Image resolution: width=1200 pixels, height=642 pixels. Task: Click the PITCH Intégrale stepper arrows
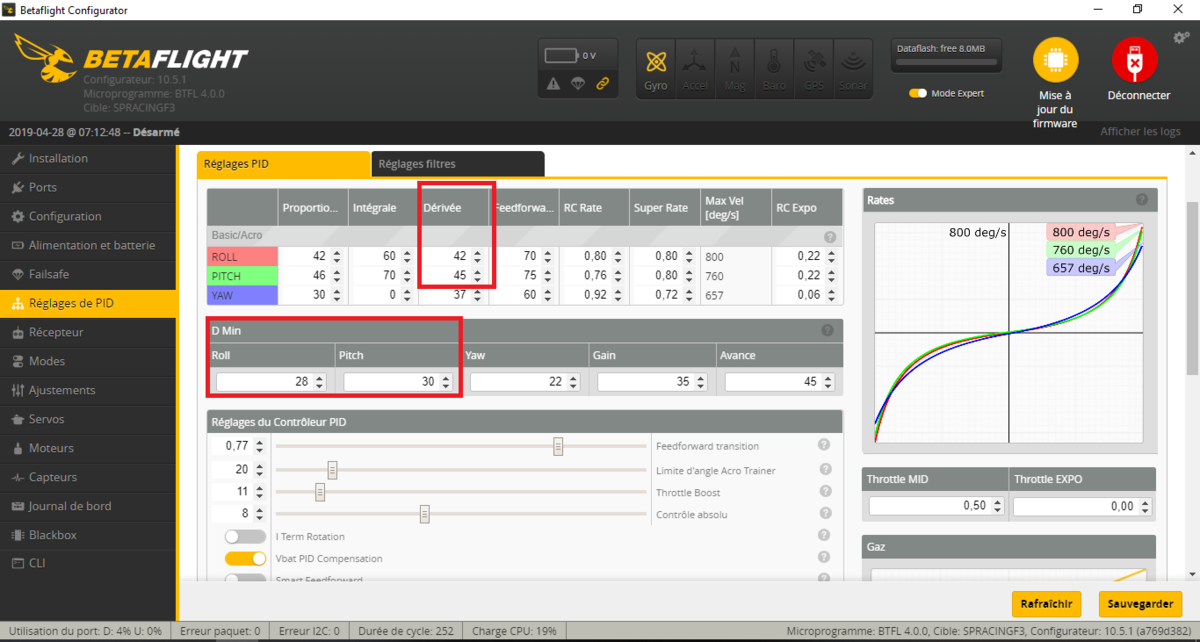(x=406, y=275)
